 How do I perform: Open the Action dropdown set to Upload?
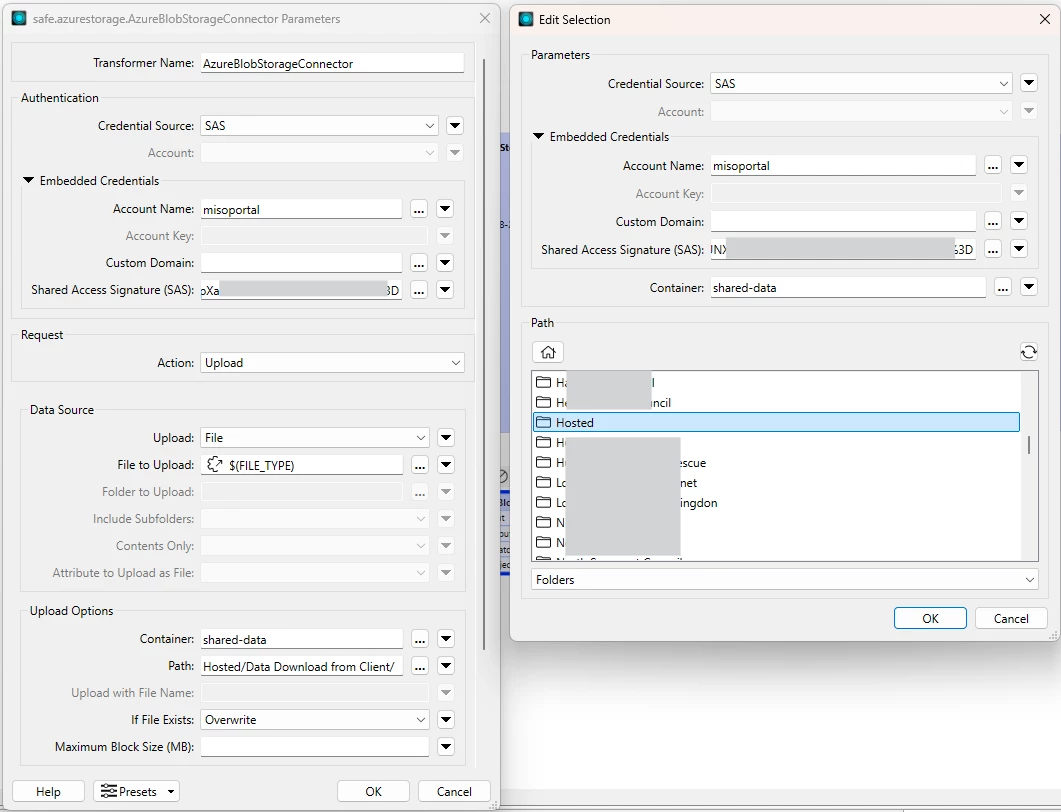click(x=332, y=363)
